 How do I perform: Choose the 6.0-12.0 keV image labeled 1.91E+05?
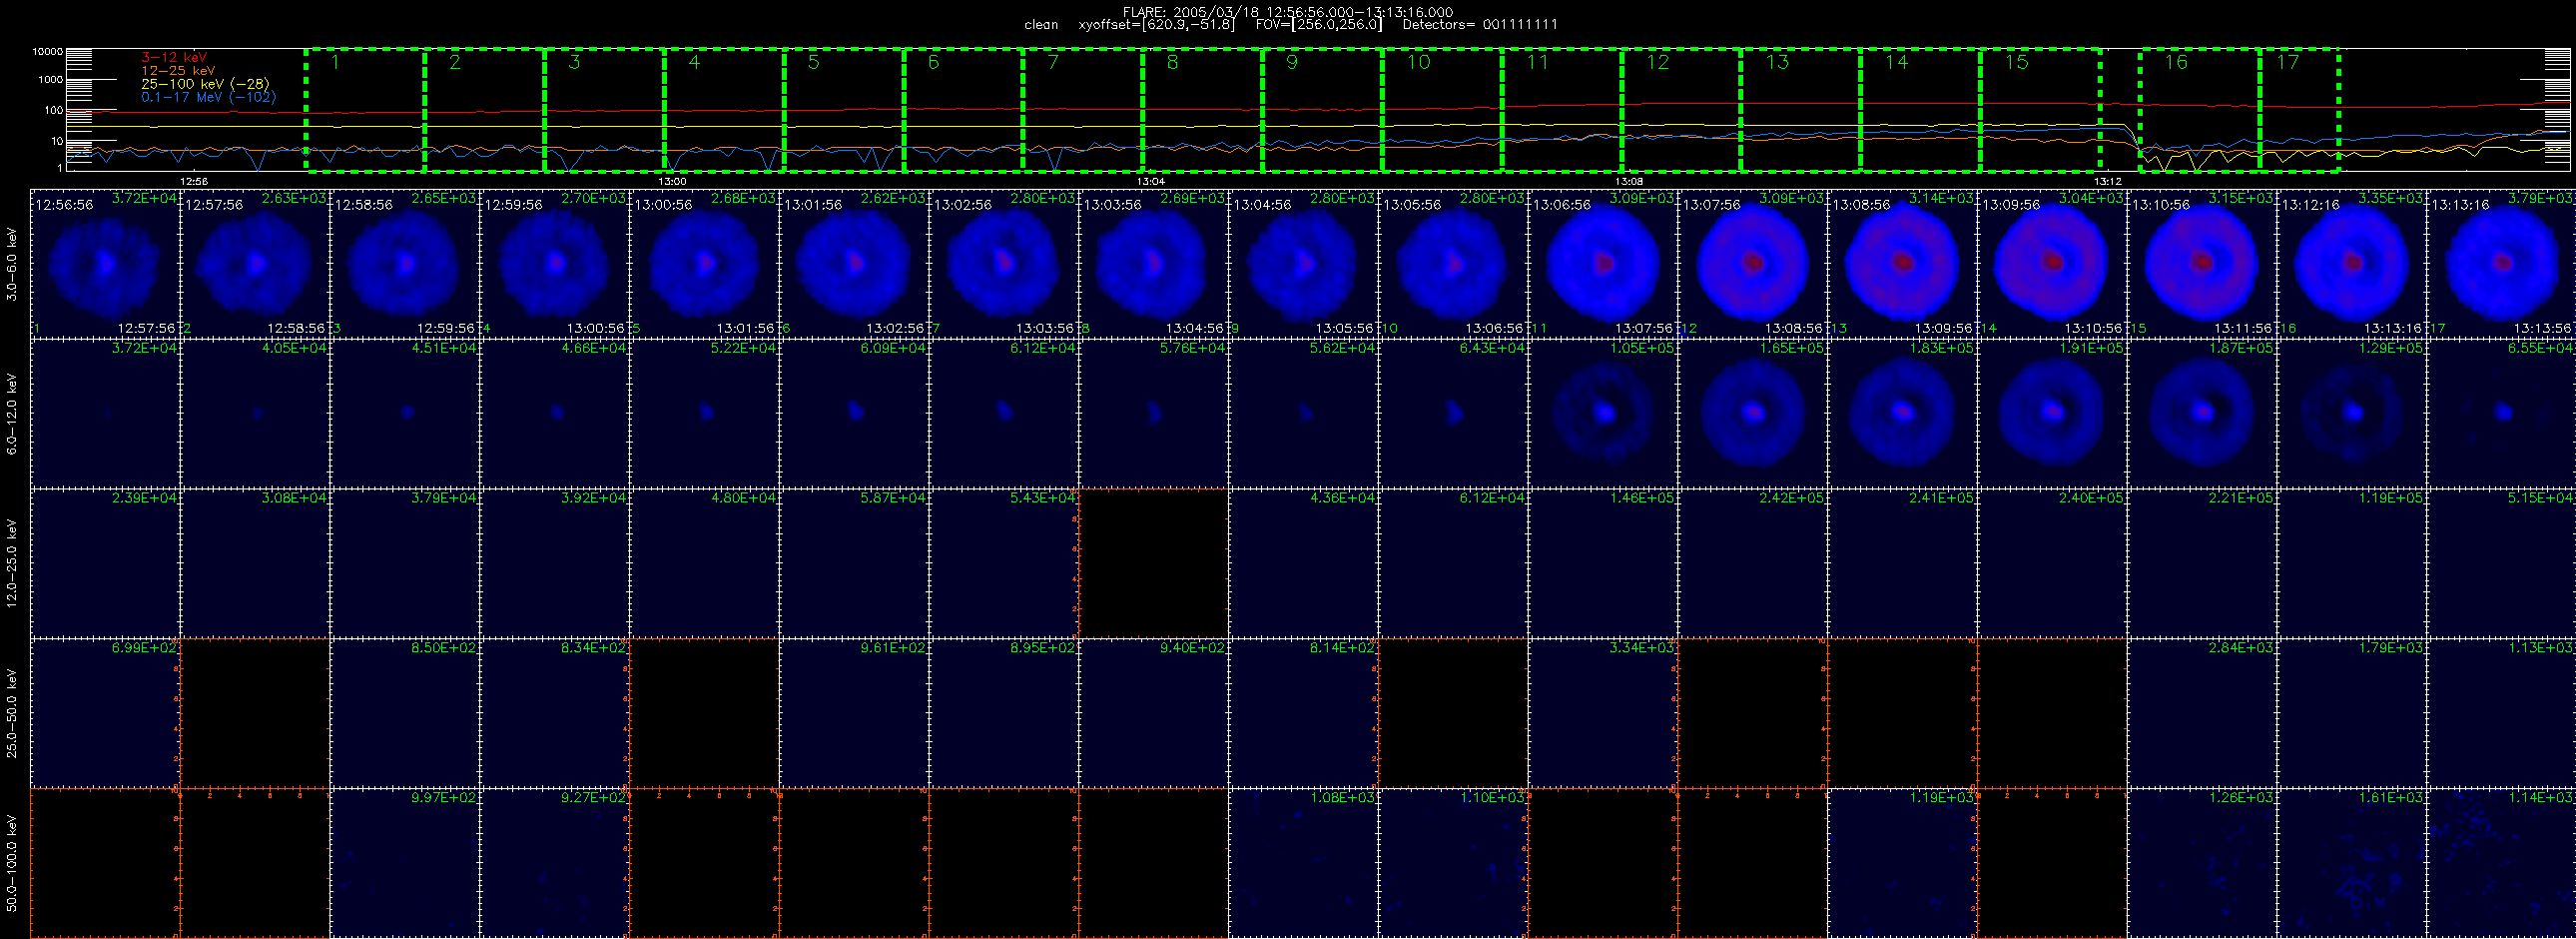pos(2053,413)
